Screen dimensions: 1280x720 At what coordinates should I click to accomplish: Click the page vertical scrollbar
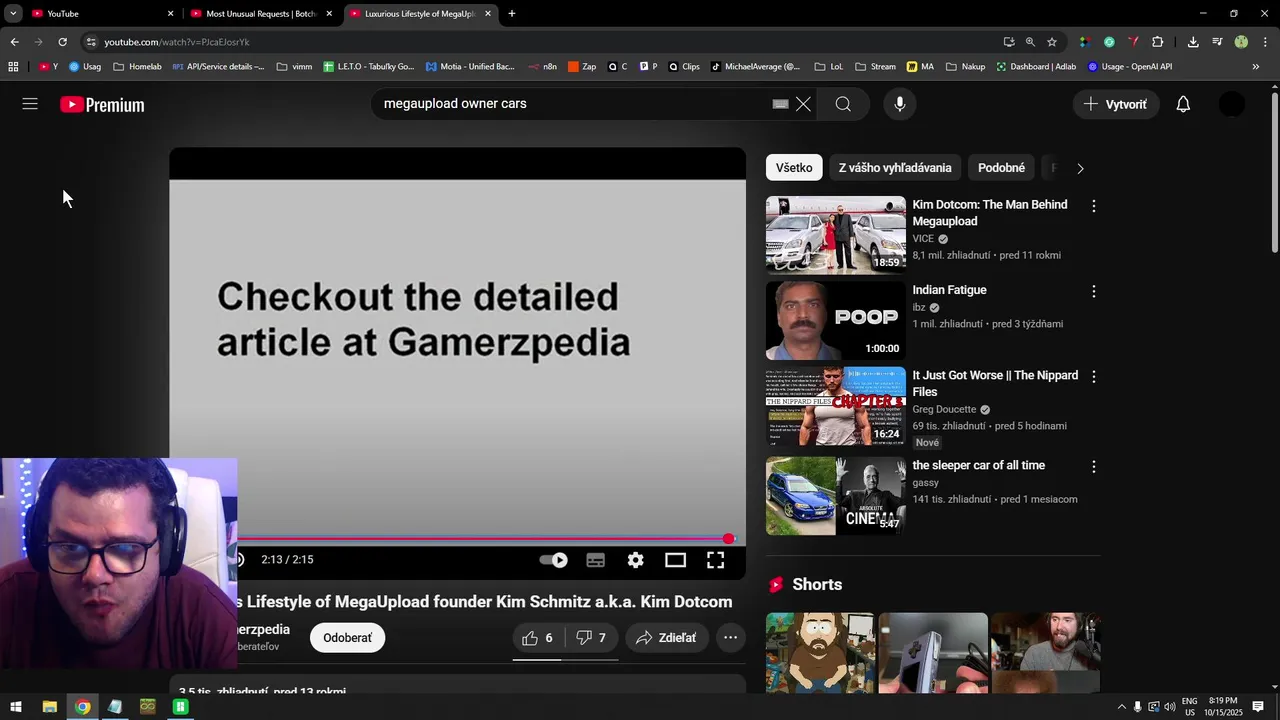pos(1274,173)
